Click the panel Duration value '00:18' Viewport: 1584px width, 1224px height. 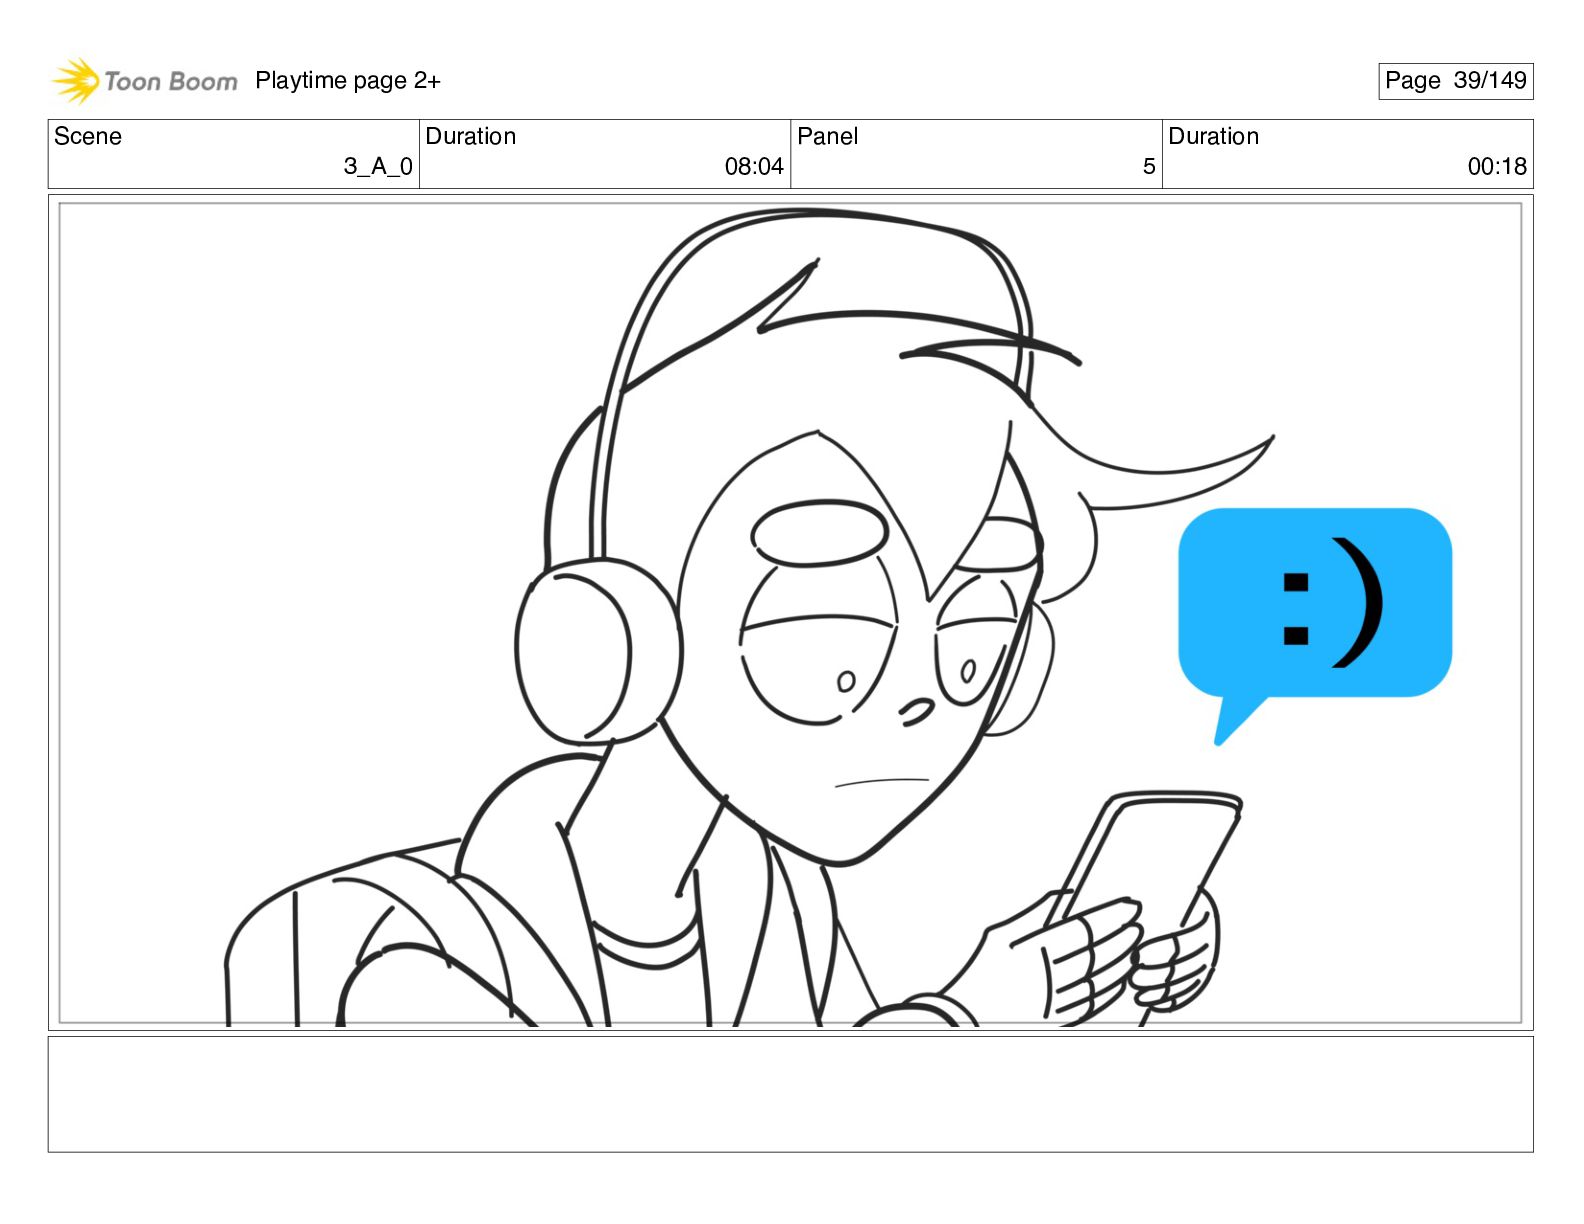[x=1497, y=166]
